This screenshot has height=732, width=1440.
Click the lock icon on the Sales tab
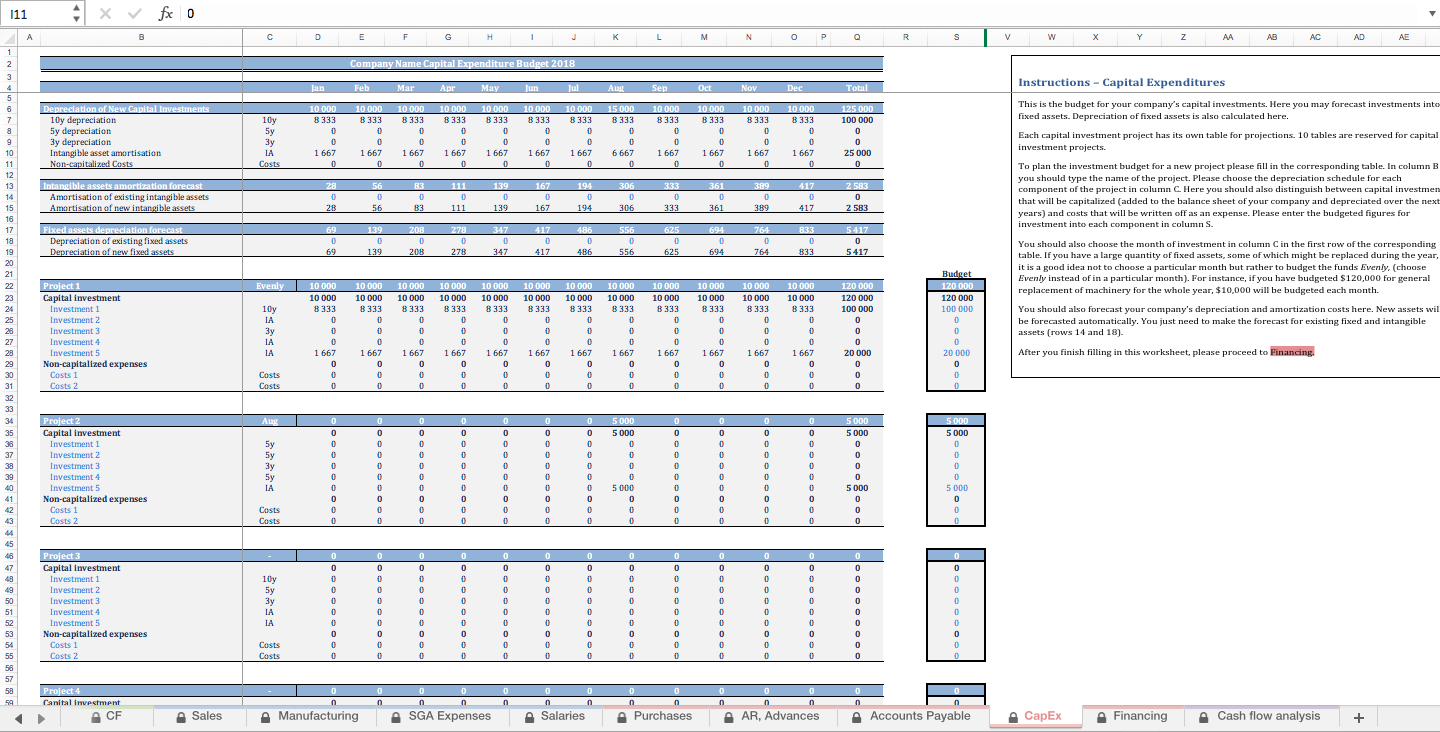[180, 717]
